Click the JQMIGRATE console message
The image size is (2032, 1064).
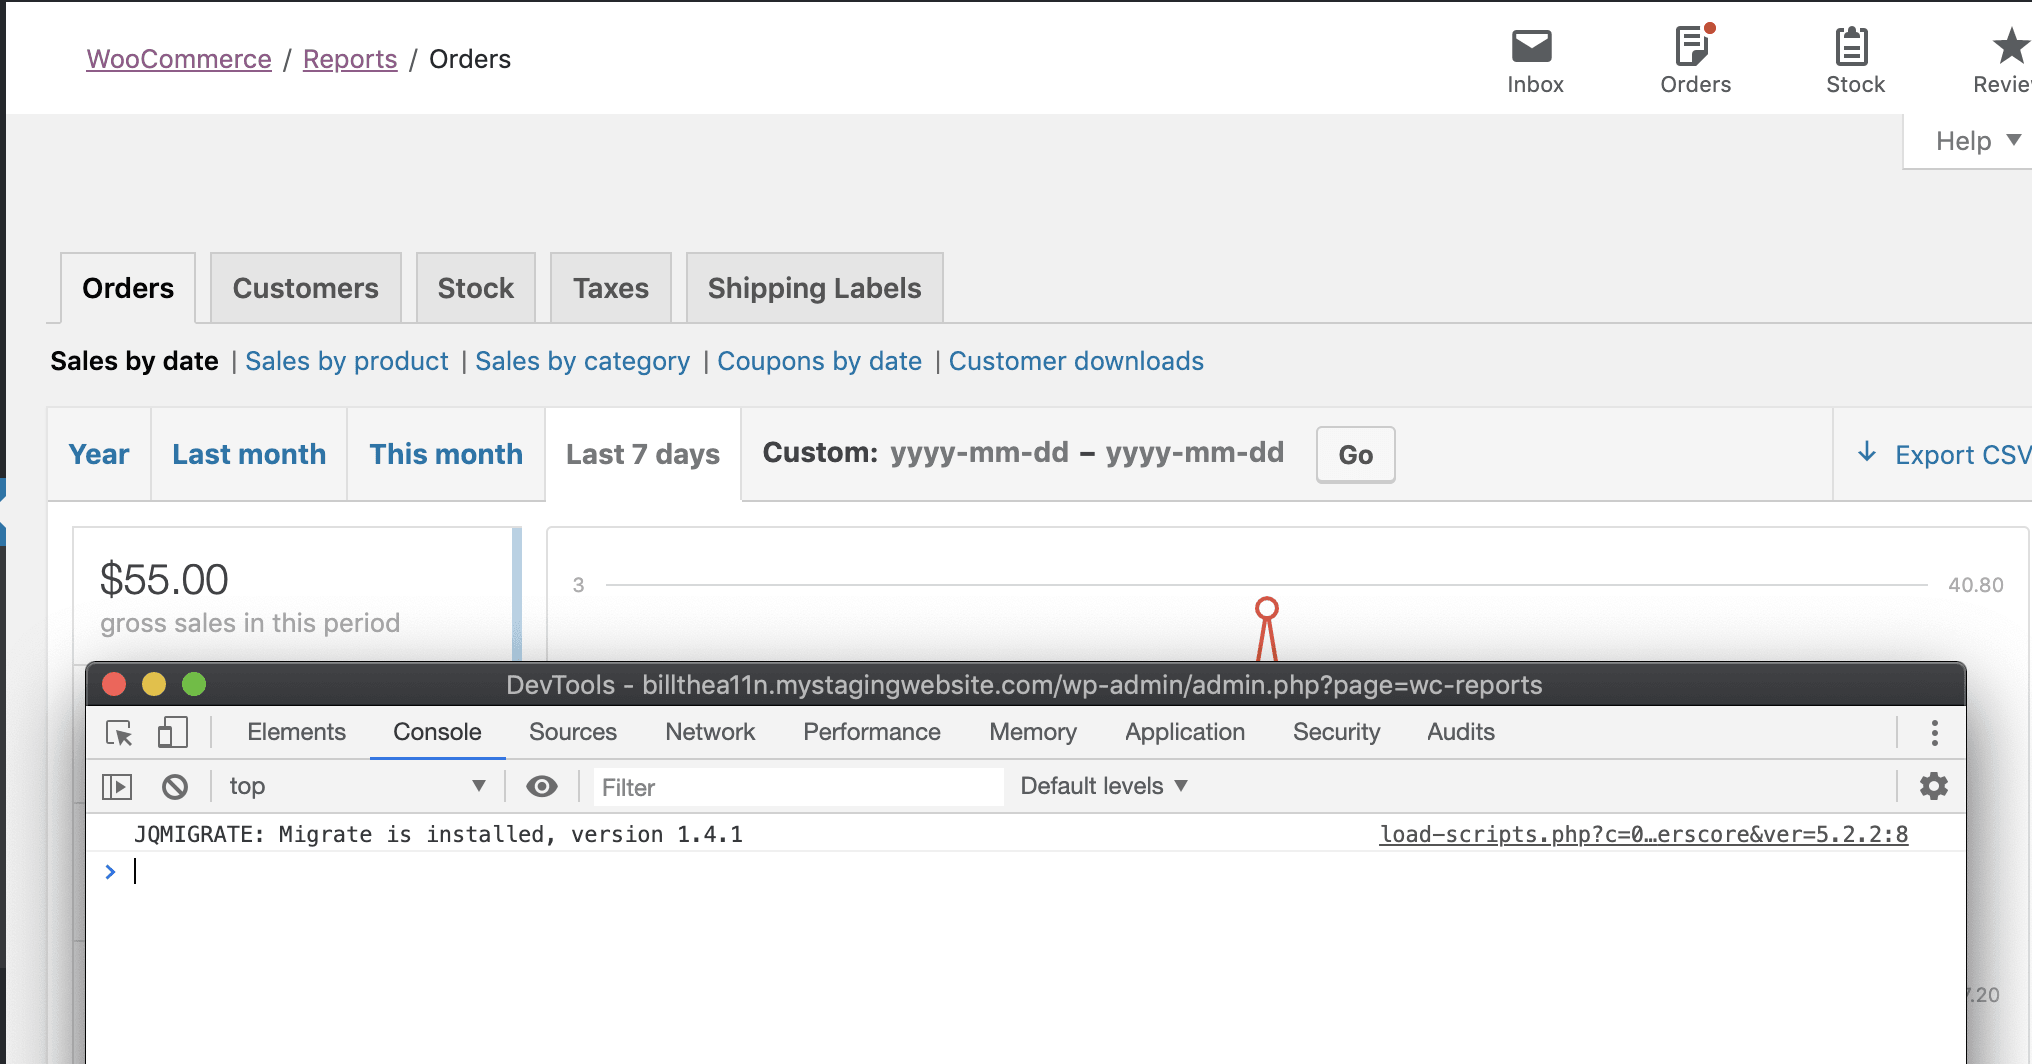pyautogui.click(x=438, y=834)
